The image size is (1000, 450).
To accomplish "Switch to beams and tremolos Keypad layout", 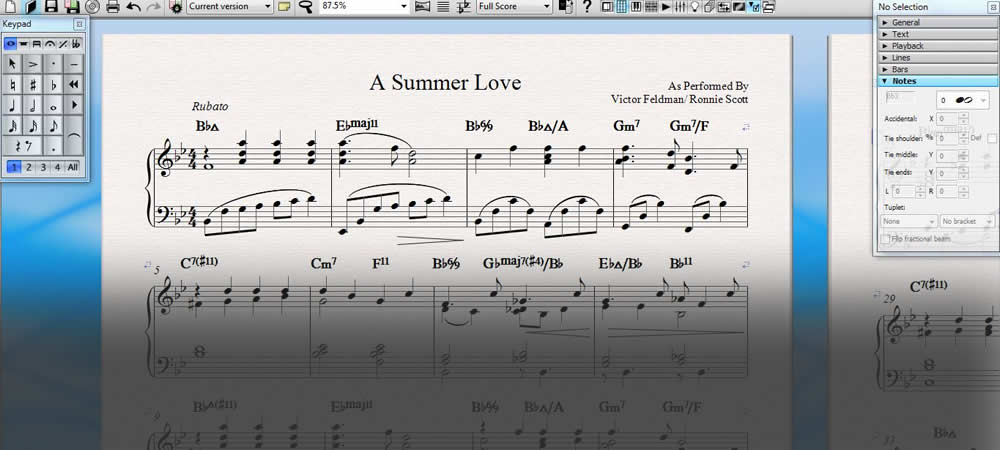I will [37, 44].
